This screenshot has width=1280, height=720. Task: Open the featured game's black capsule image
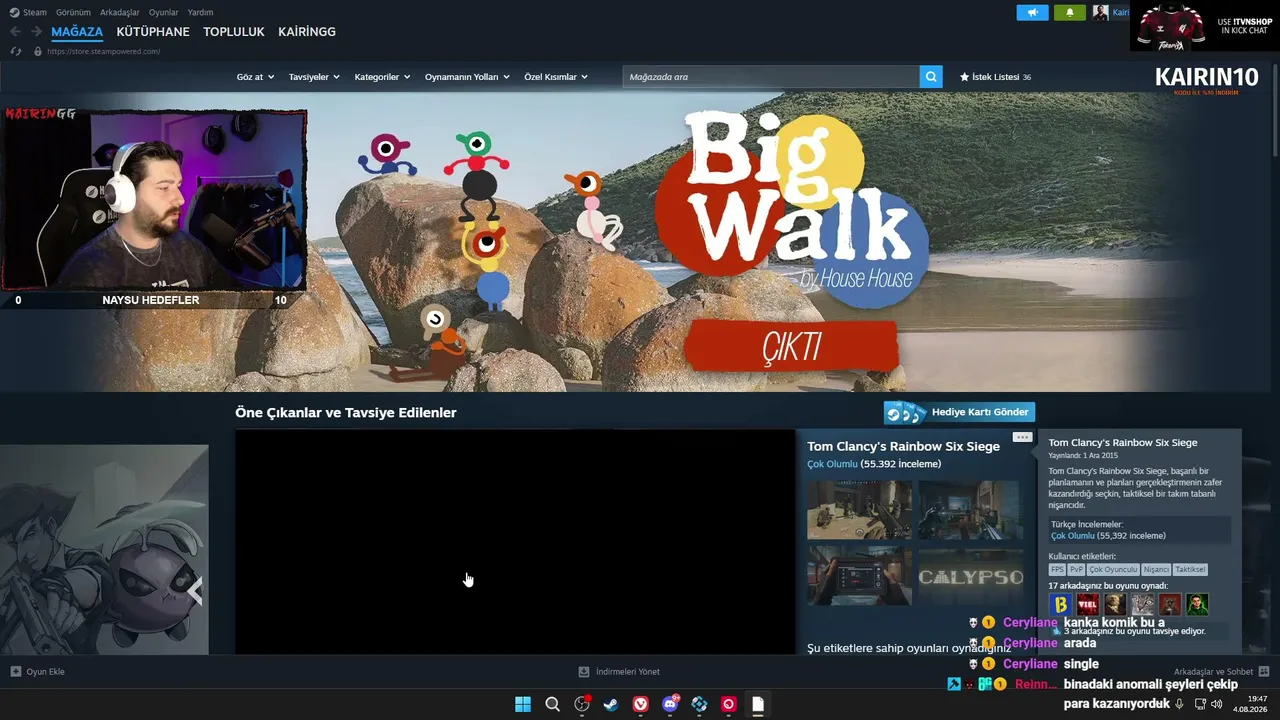click(515, 542)
